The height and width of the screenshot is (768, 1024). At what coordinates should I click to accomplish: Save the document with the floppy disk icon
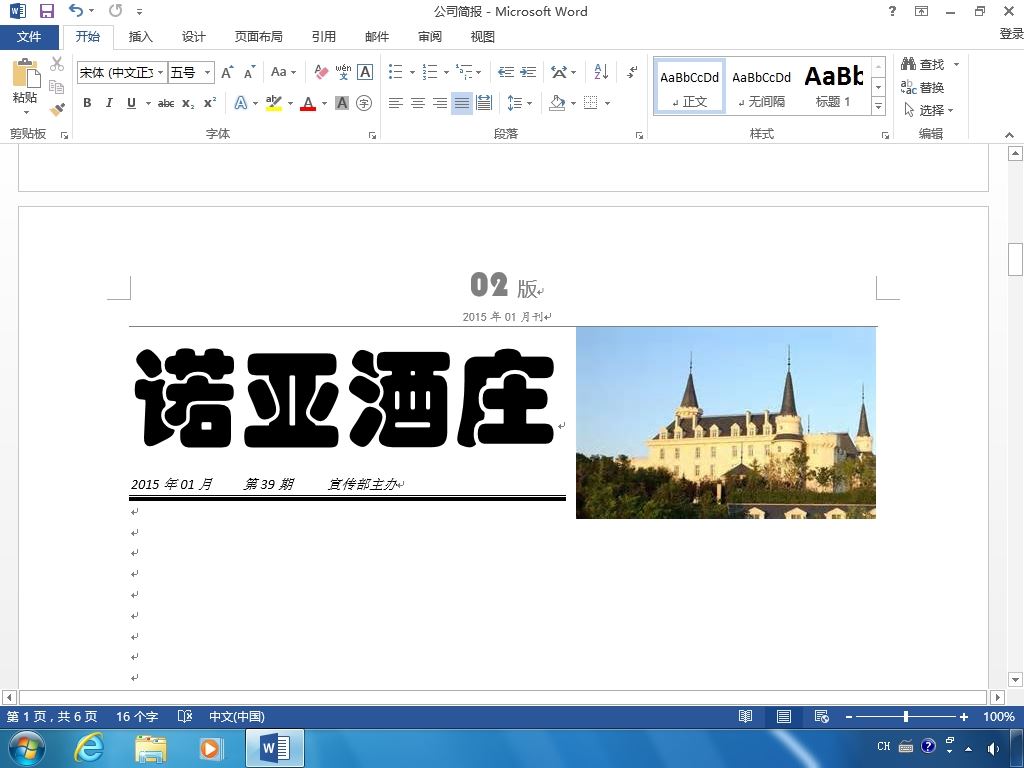46,11
